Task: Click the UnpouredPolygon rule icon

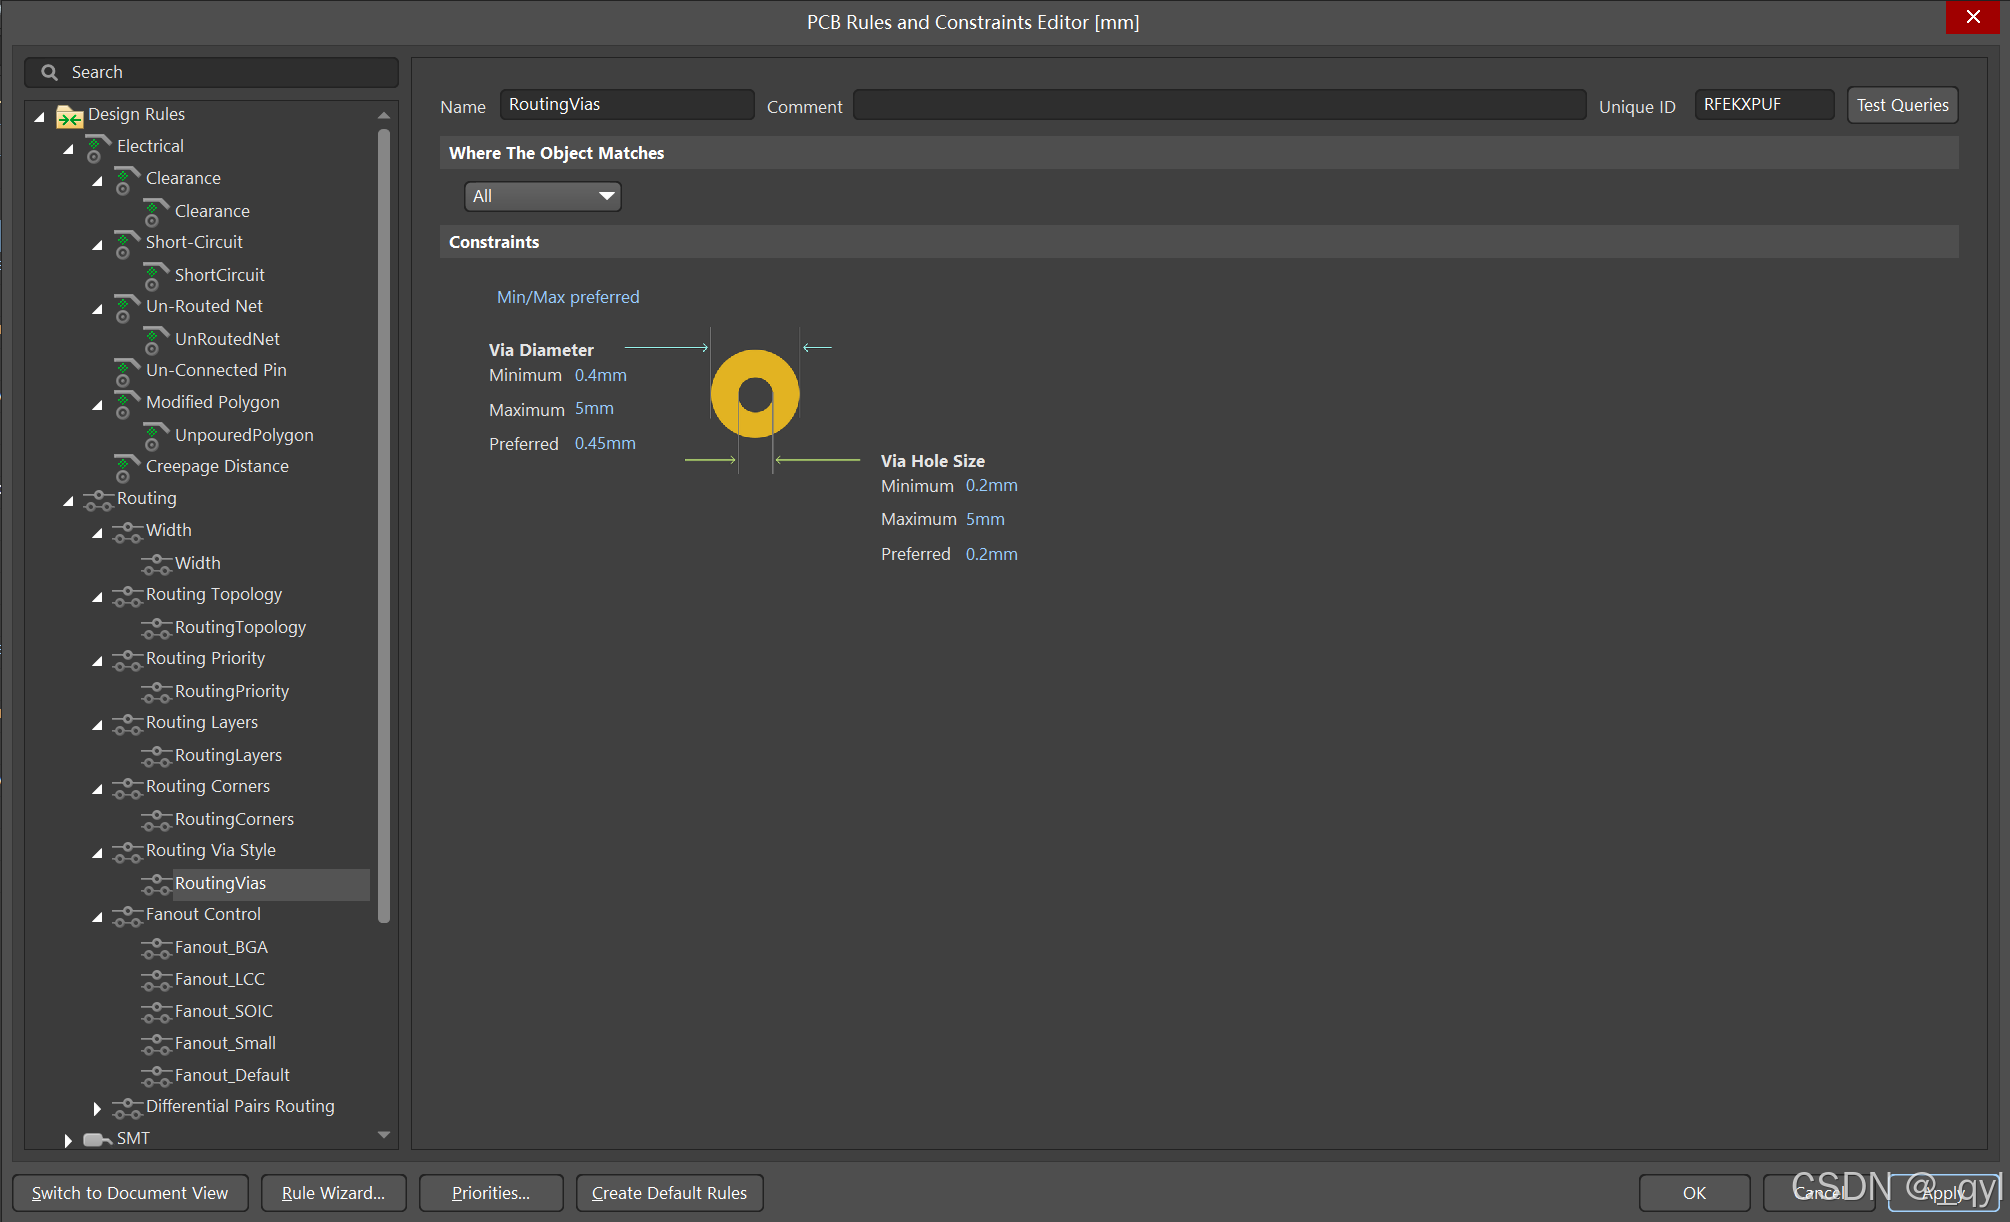Action: [156, 436]
